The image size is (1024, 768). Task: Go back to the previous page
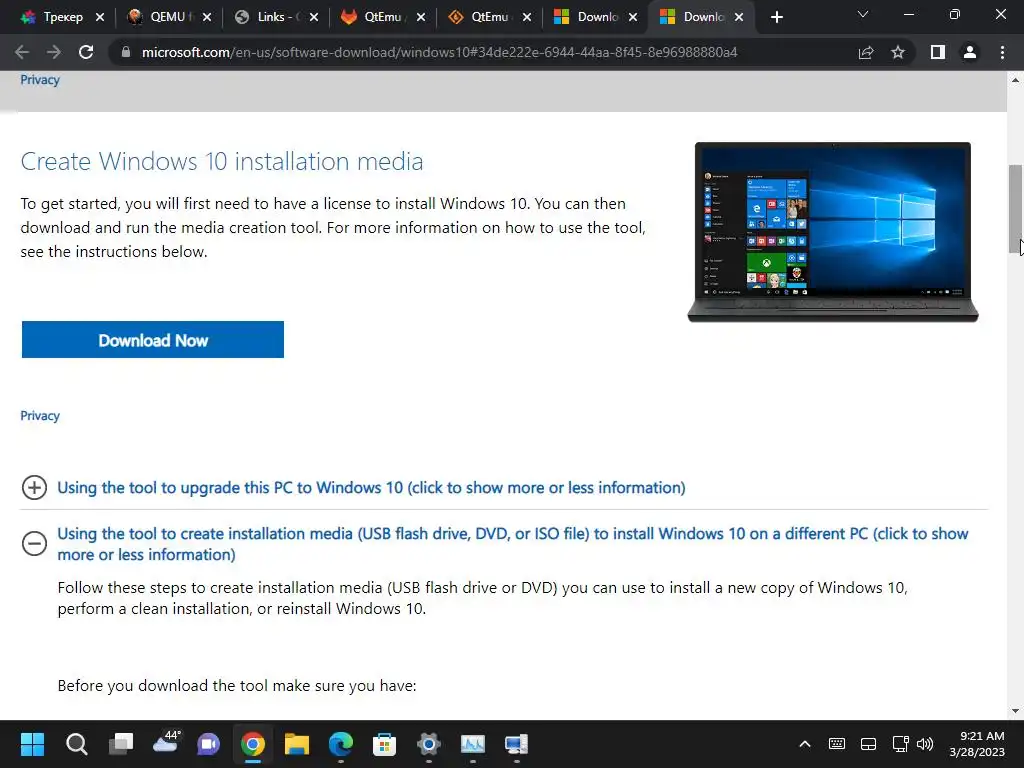point(22,52)
